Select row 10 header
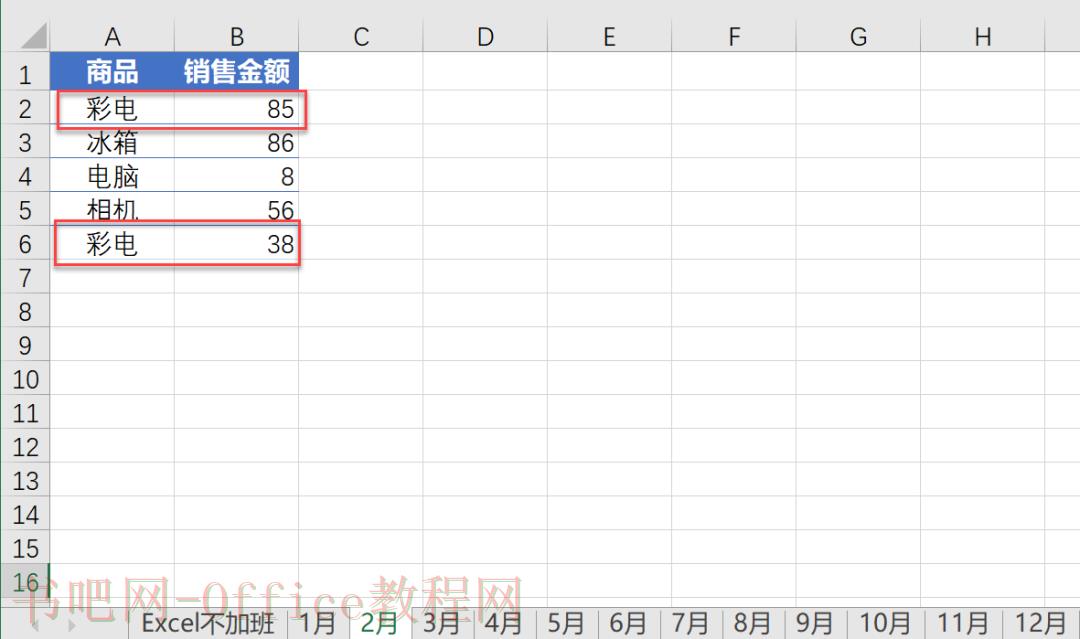This screenshot has height=639, width=1080. [25, 378]
